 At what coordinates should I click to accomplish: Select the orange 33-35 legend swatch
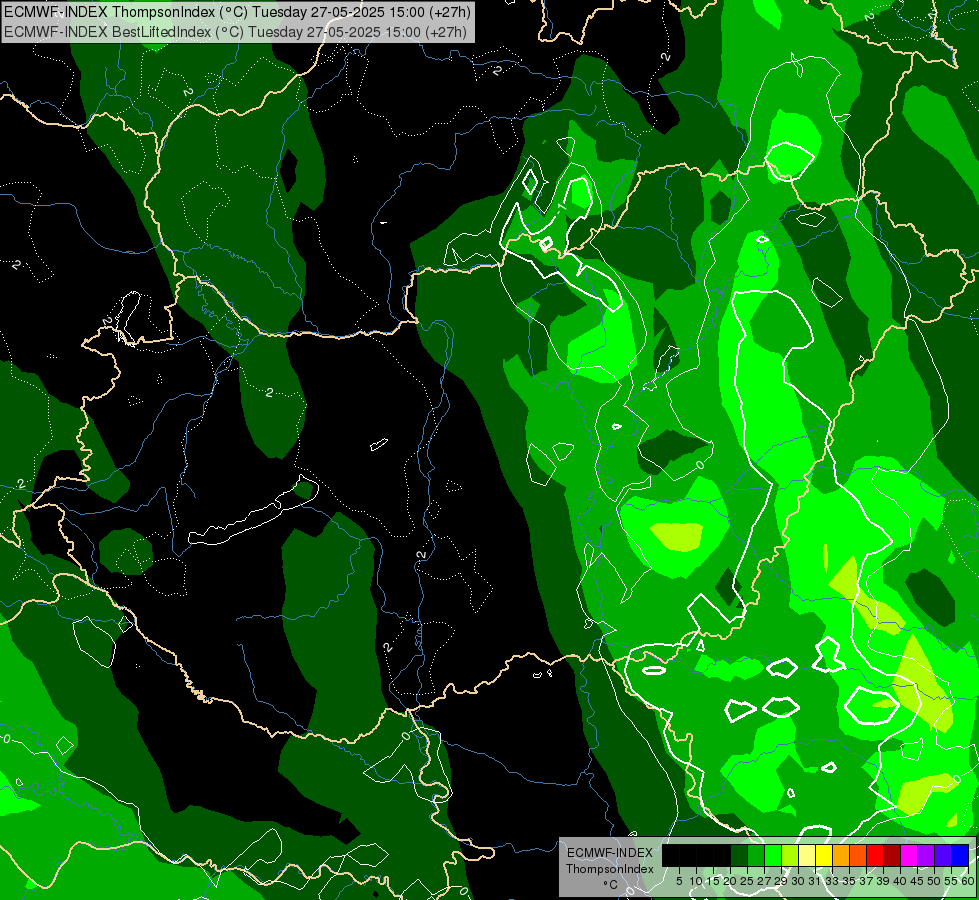click(x=841, y=855)
